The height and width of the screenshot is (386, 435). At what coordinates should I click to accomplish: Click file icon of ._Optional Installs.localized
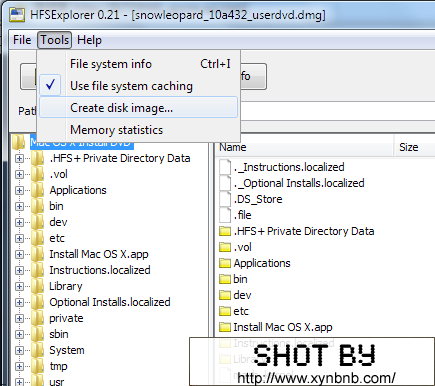click(x=225, y=183)
